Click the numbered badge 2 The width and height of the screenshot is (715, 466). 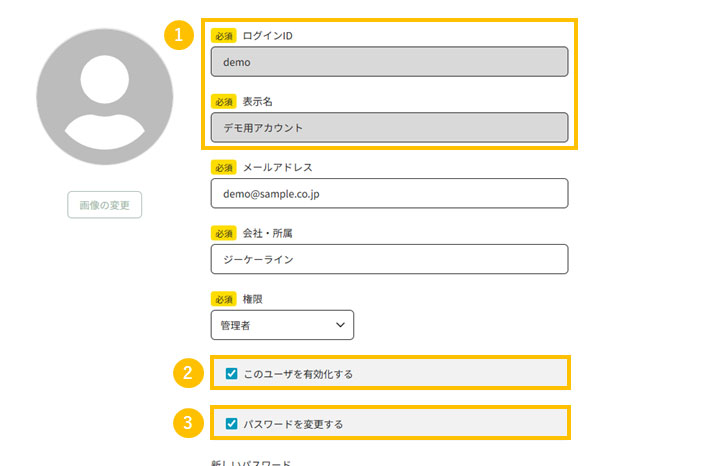pyautogui.click(x=187, y=373)
